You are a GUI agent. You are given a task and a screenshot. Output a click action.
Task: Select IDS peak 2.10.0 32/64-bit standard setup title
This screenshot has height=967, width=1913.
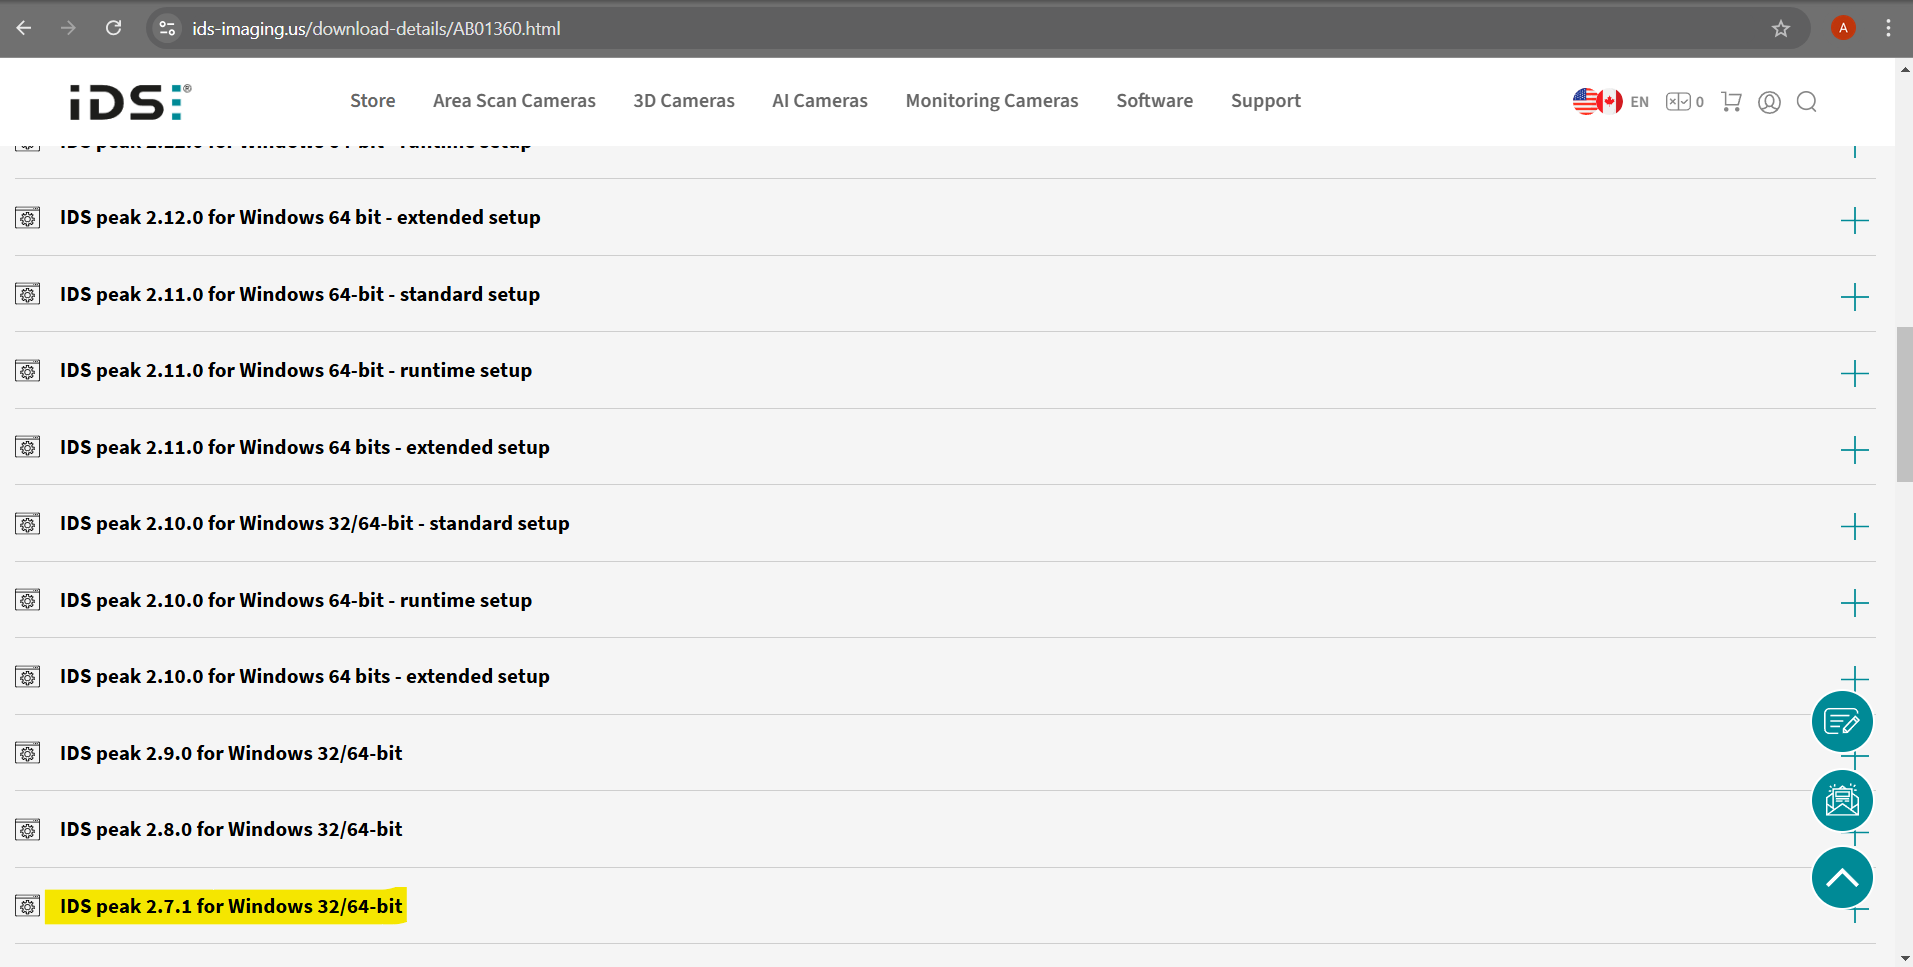[315, 523]
